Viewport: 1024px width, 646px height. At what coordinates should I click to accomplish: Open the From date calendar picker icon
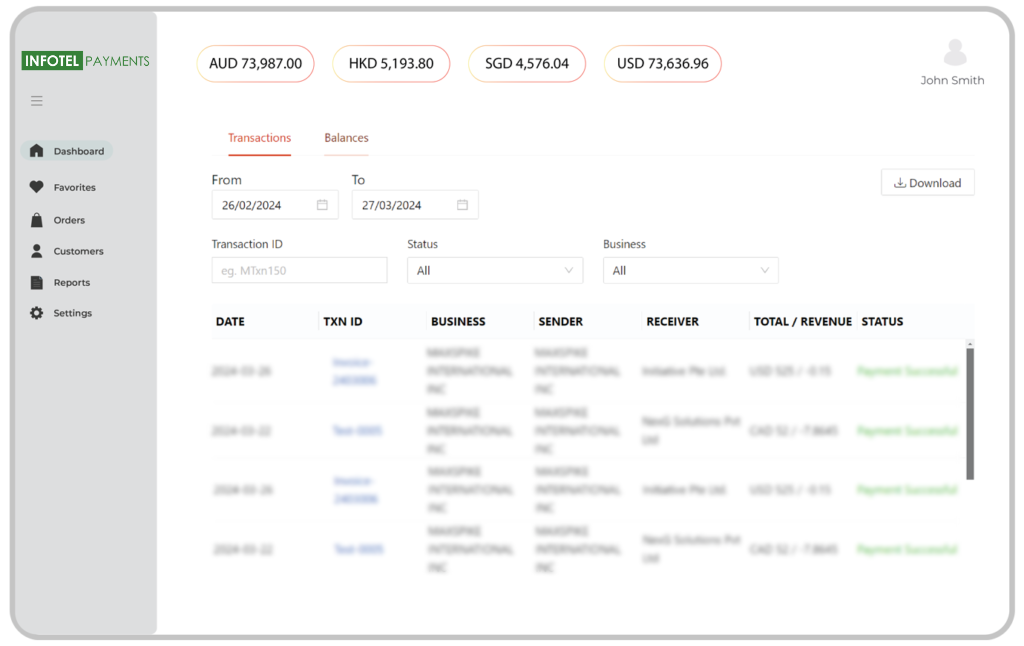[322, 205]
